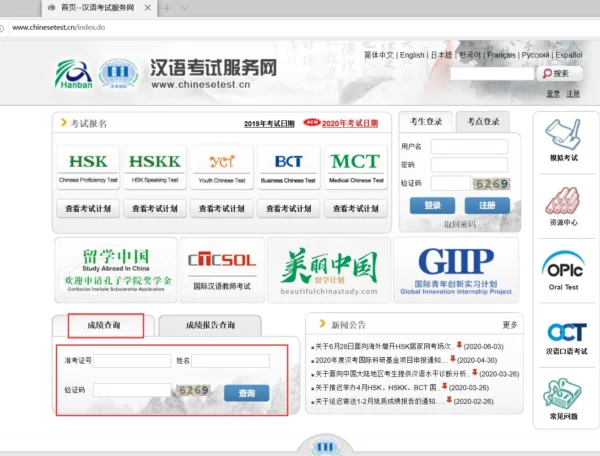This screenshot has width=600, height=456.
Task: Open news item dated 2020-02-26
Action: [x=402, y=401]
